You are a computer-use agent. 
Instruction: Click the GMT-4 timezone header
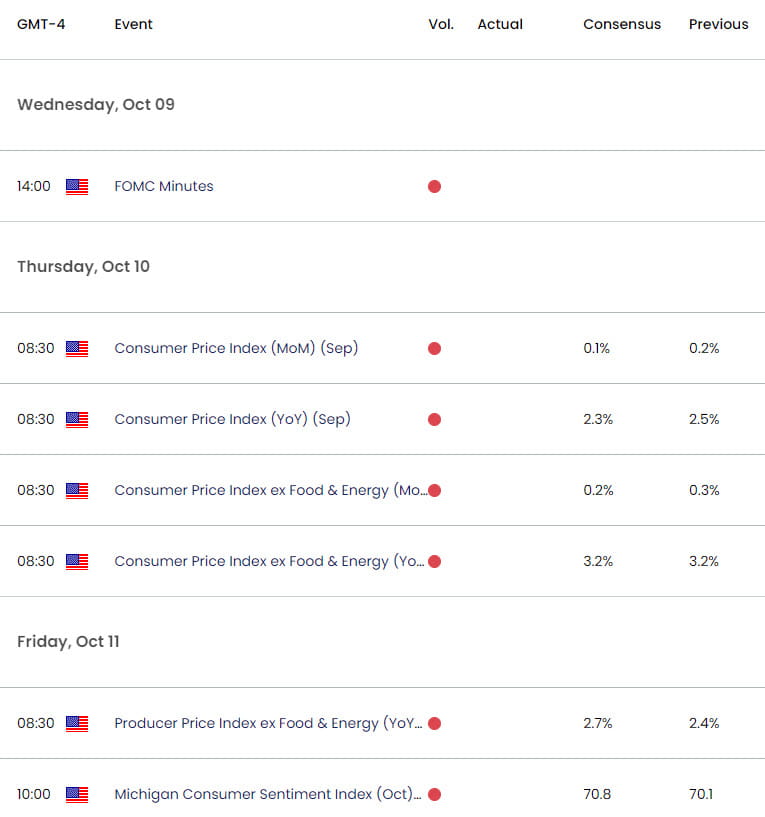tap(41, 24)
